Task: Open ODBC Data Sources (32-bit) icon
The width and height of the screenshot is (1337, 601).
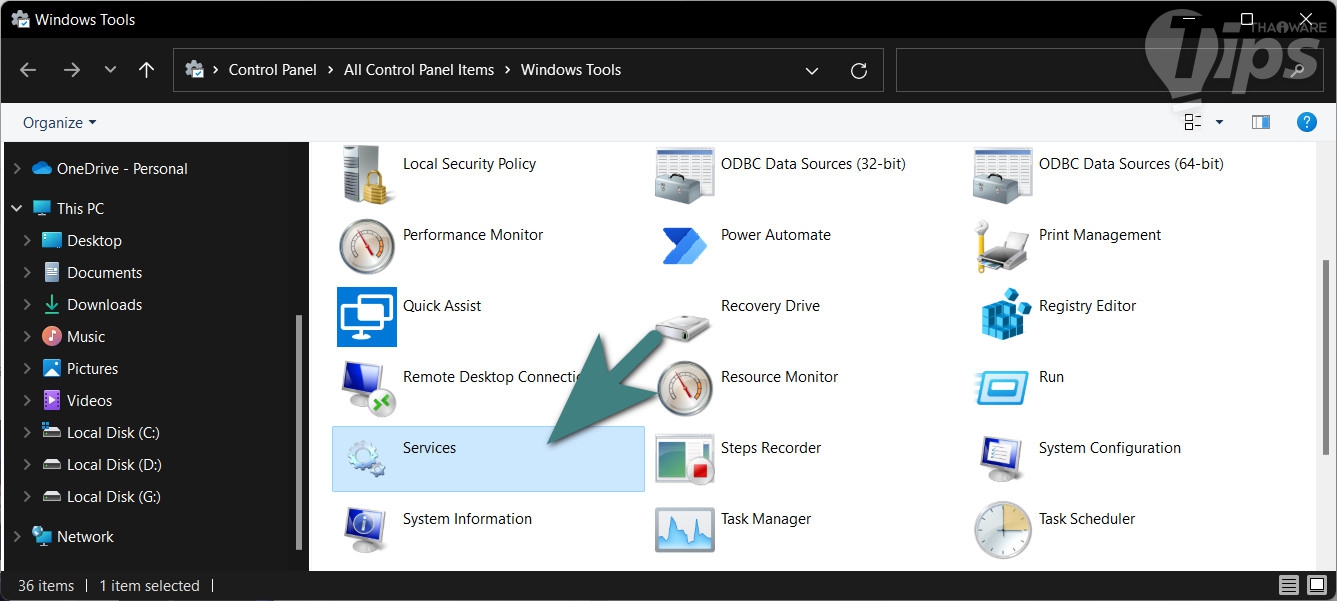Action: [685, 175]
